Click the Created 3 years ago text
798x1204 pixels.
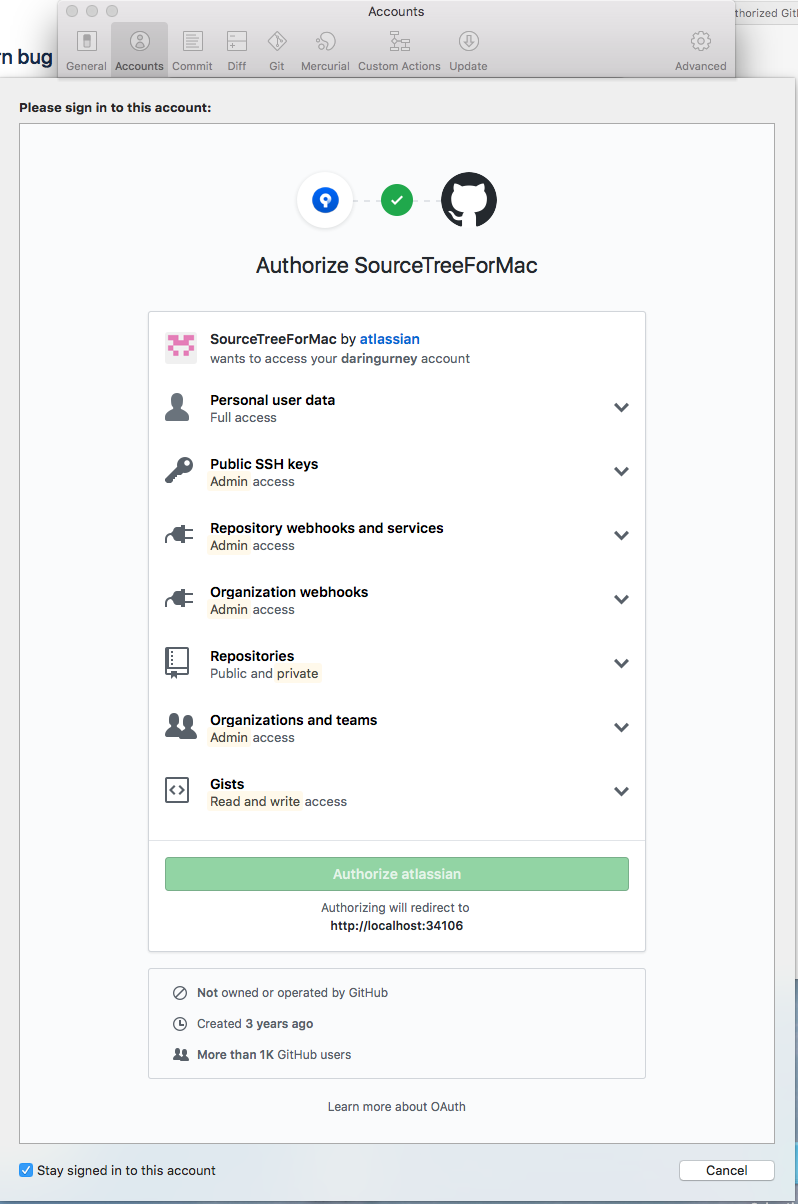255,1024
